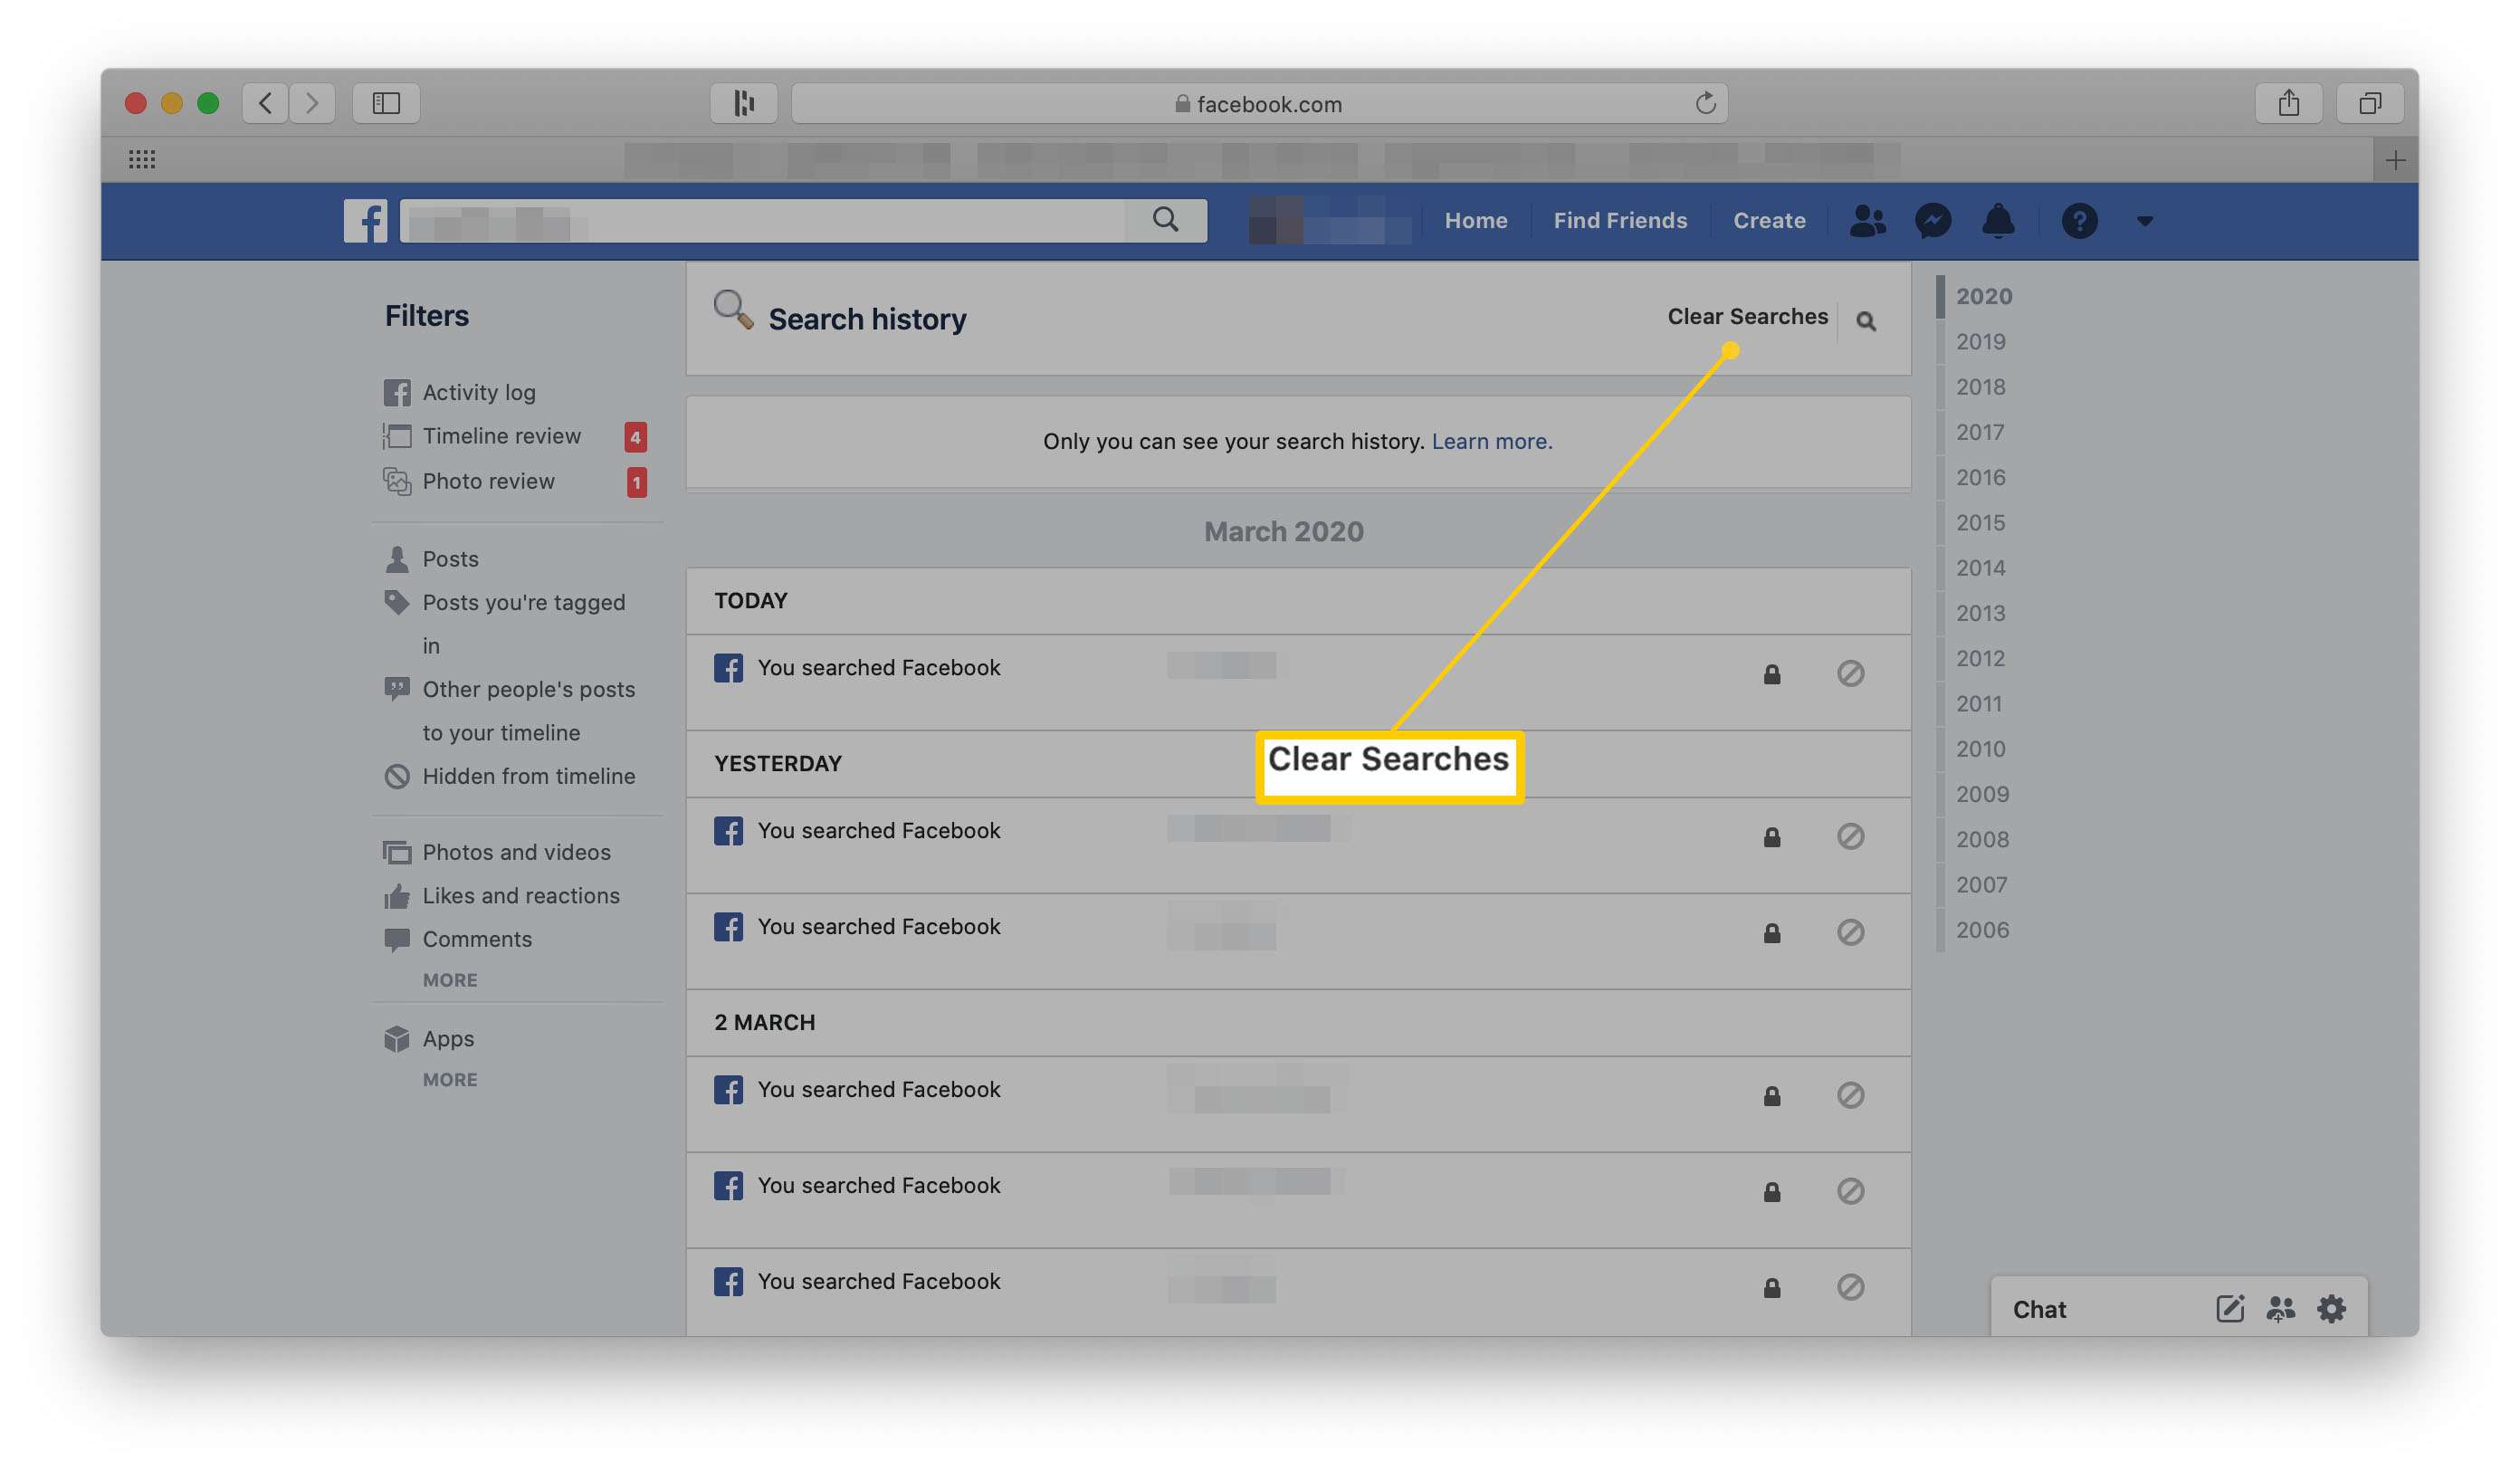This screenshot has height=1470, width=2520.
Task: Expand MORE under Comments
Action: 450,980
